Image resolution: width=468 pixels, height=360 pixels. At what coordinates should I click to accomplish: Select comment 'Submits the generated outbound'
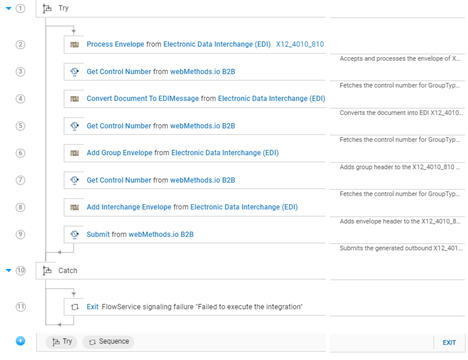click(x=401, y=248)
